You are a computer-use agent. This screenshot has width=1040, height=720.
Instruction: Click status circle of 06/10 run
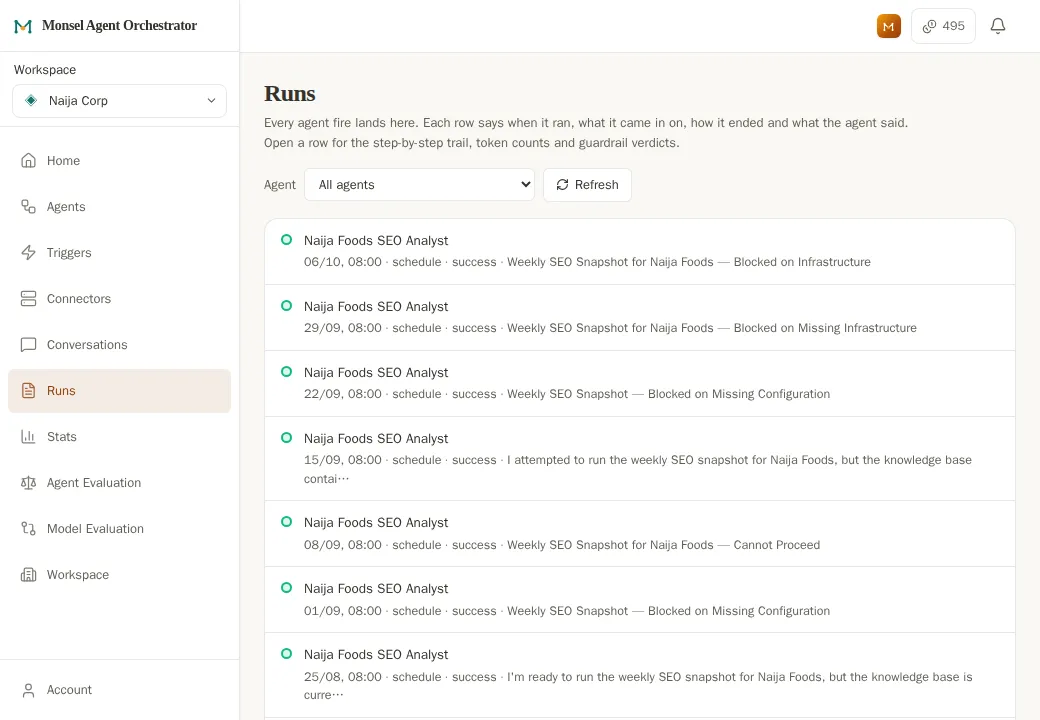click(287, 239)
